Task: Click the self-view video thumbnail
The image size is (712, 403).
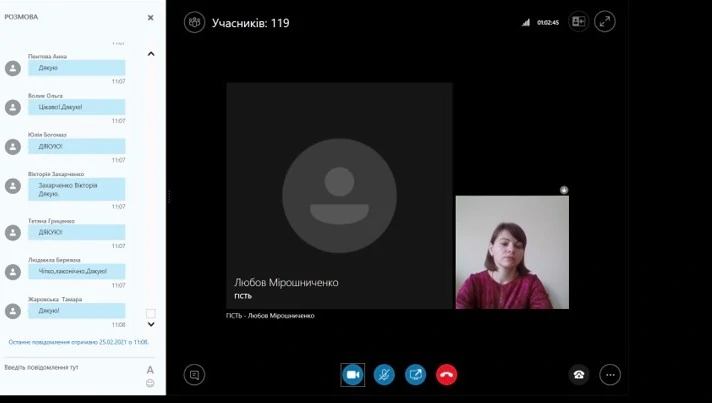Action: point(512,252)
